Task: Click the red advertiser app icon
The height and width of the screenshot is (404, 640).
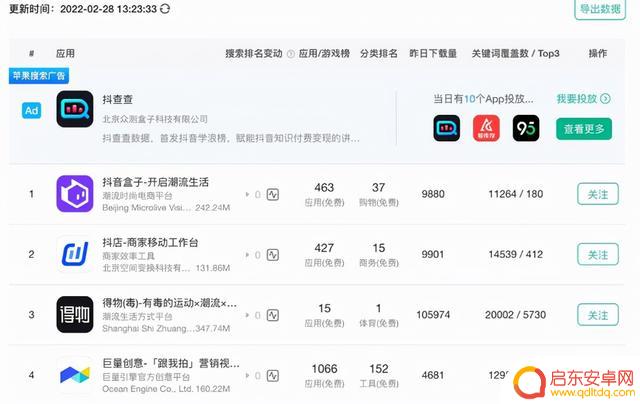Action: coord(486,128)
